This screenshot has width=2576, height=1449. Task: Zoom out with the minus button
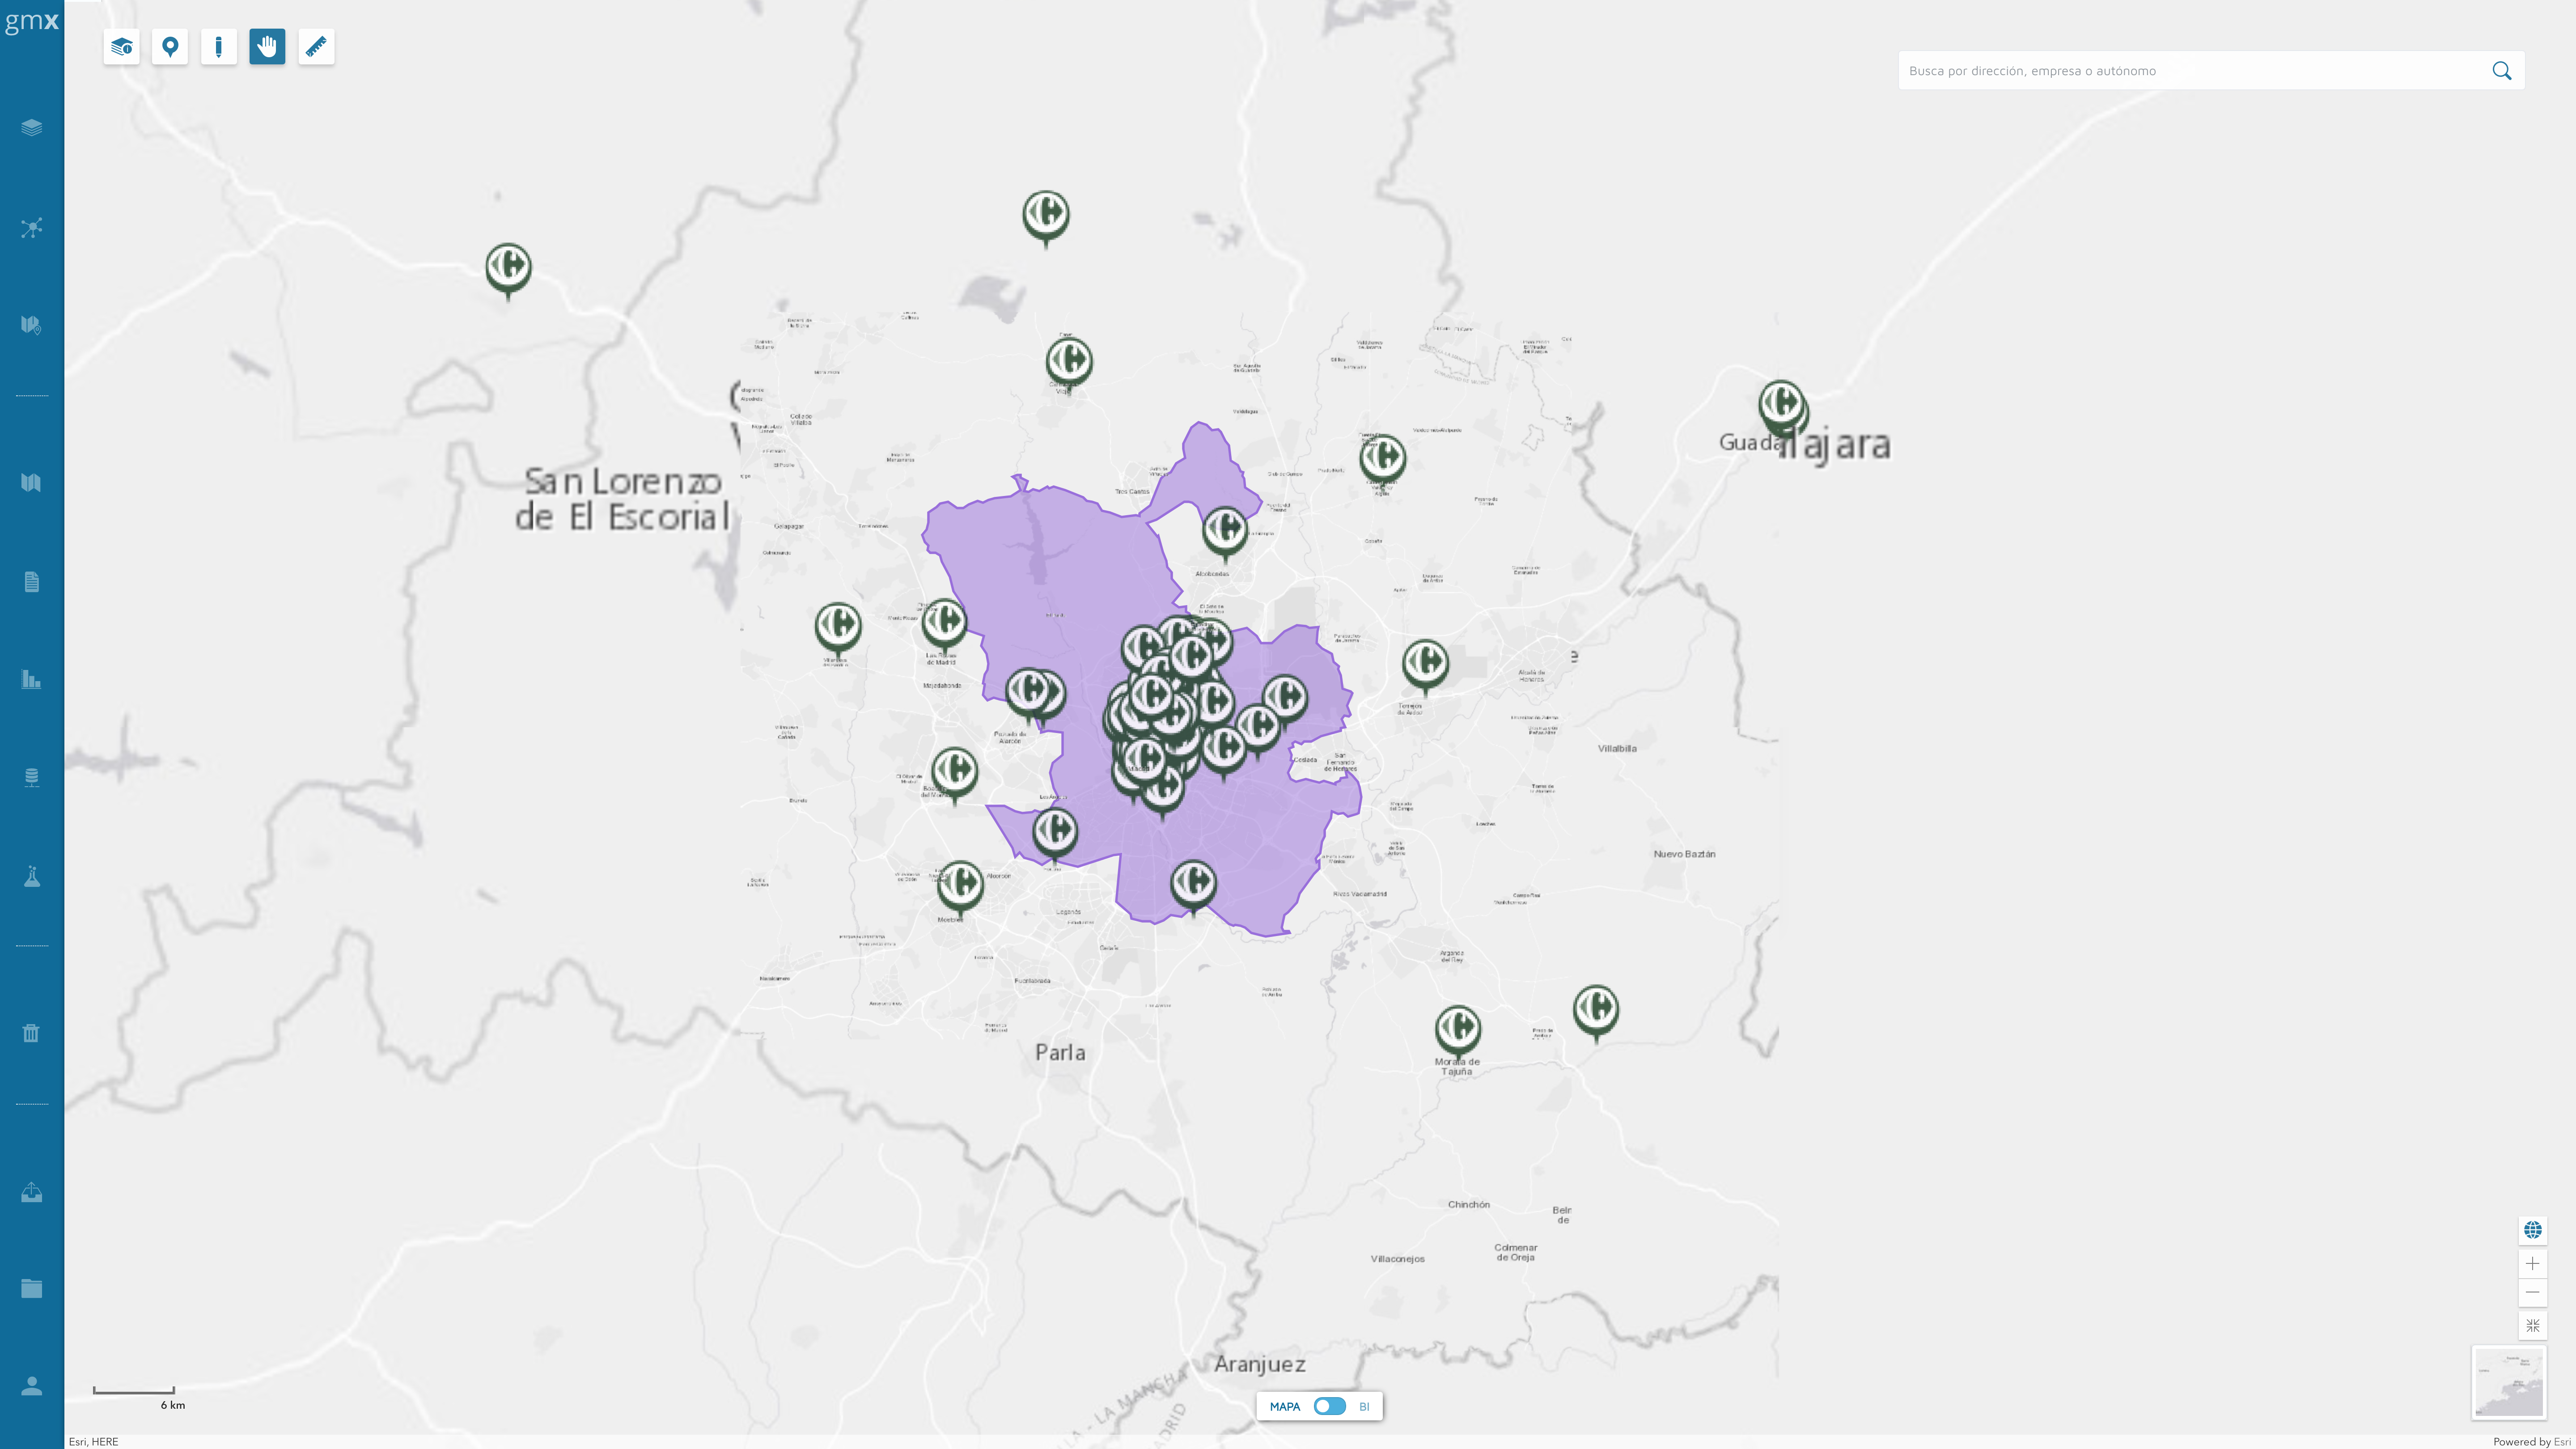point(2532,1293)
